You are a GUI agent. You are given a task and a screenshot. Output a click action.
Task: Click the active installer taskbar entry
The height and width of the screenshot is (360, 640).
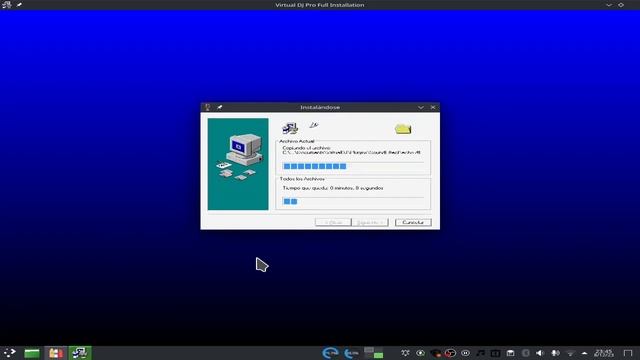[80, 353]
